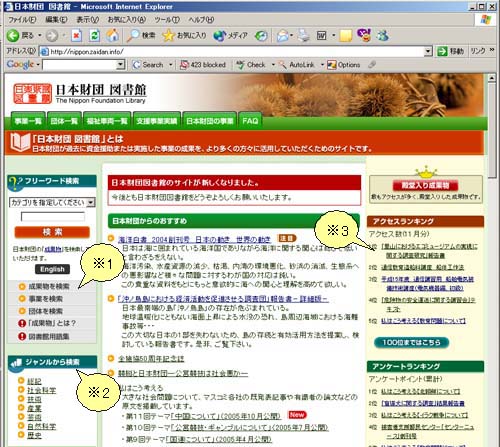Go to the Home page icon
The height and width of the screenshot is (447, 500).
pyautogui.click(x=113, y=35)
